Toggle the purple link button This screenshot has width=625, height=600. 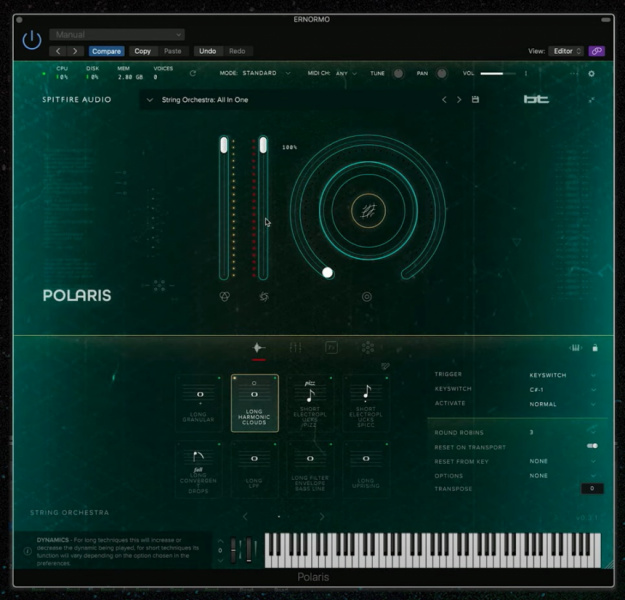click(x=596, y=51)
